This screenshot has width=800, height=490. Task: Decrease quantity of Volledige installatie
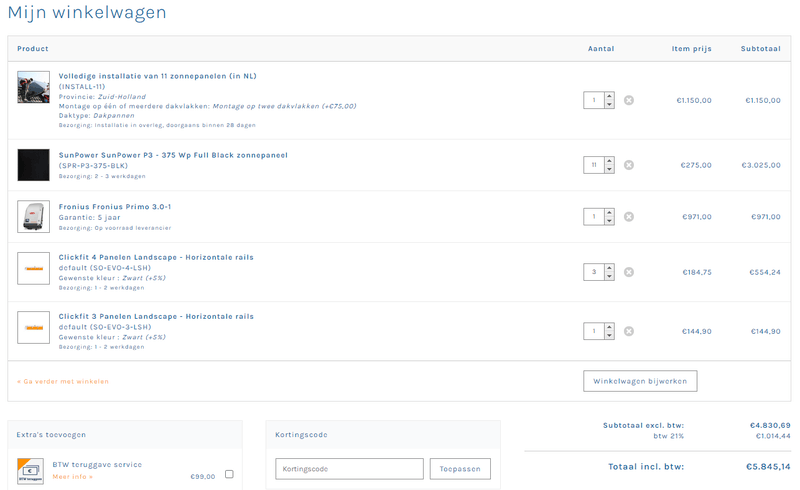[x=609, y=104]
